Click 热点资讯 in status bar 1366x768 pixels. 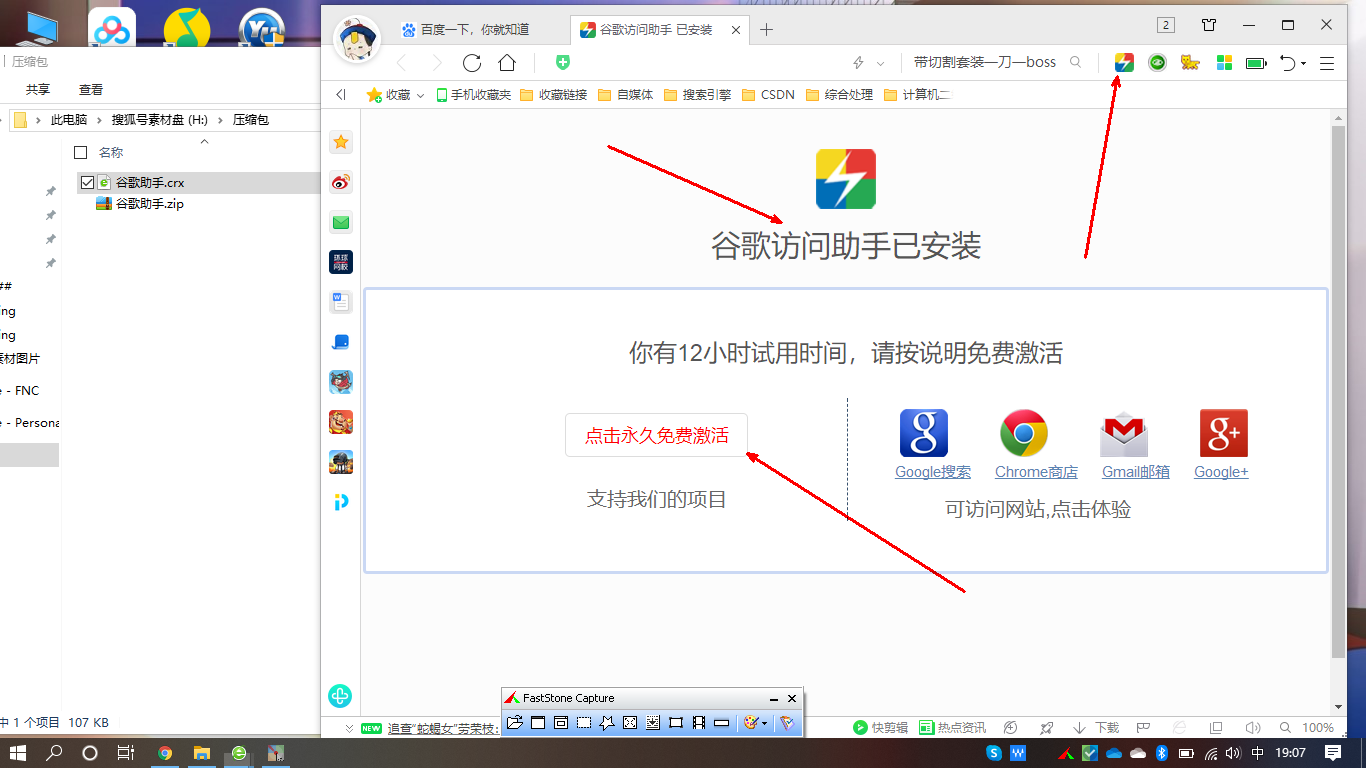(x=953, y=728)
